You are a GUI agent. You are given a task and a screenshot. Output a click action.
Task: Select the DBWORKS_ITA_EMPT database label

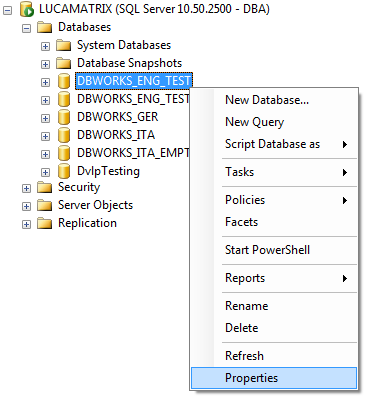click(133, 153)
